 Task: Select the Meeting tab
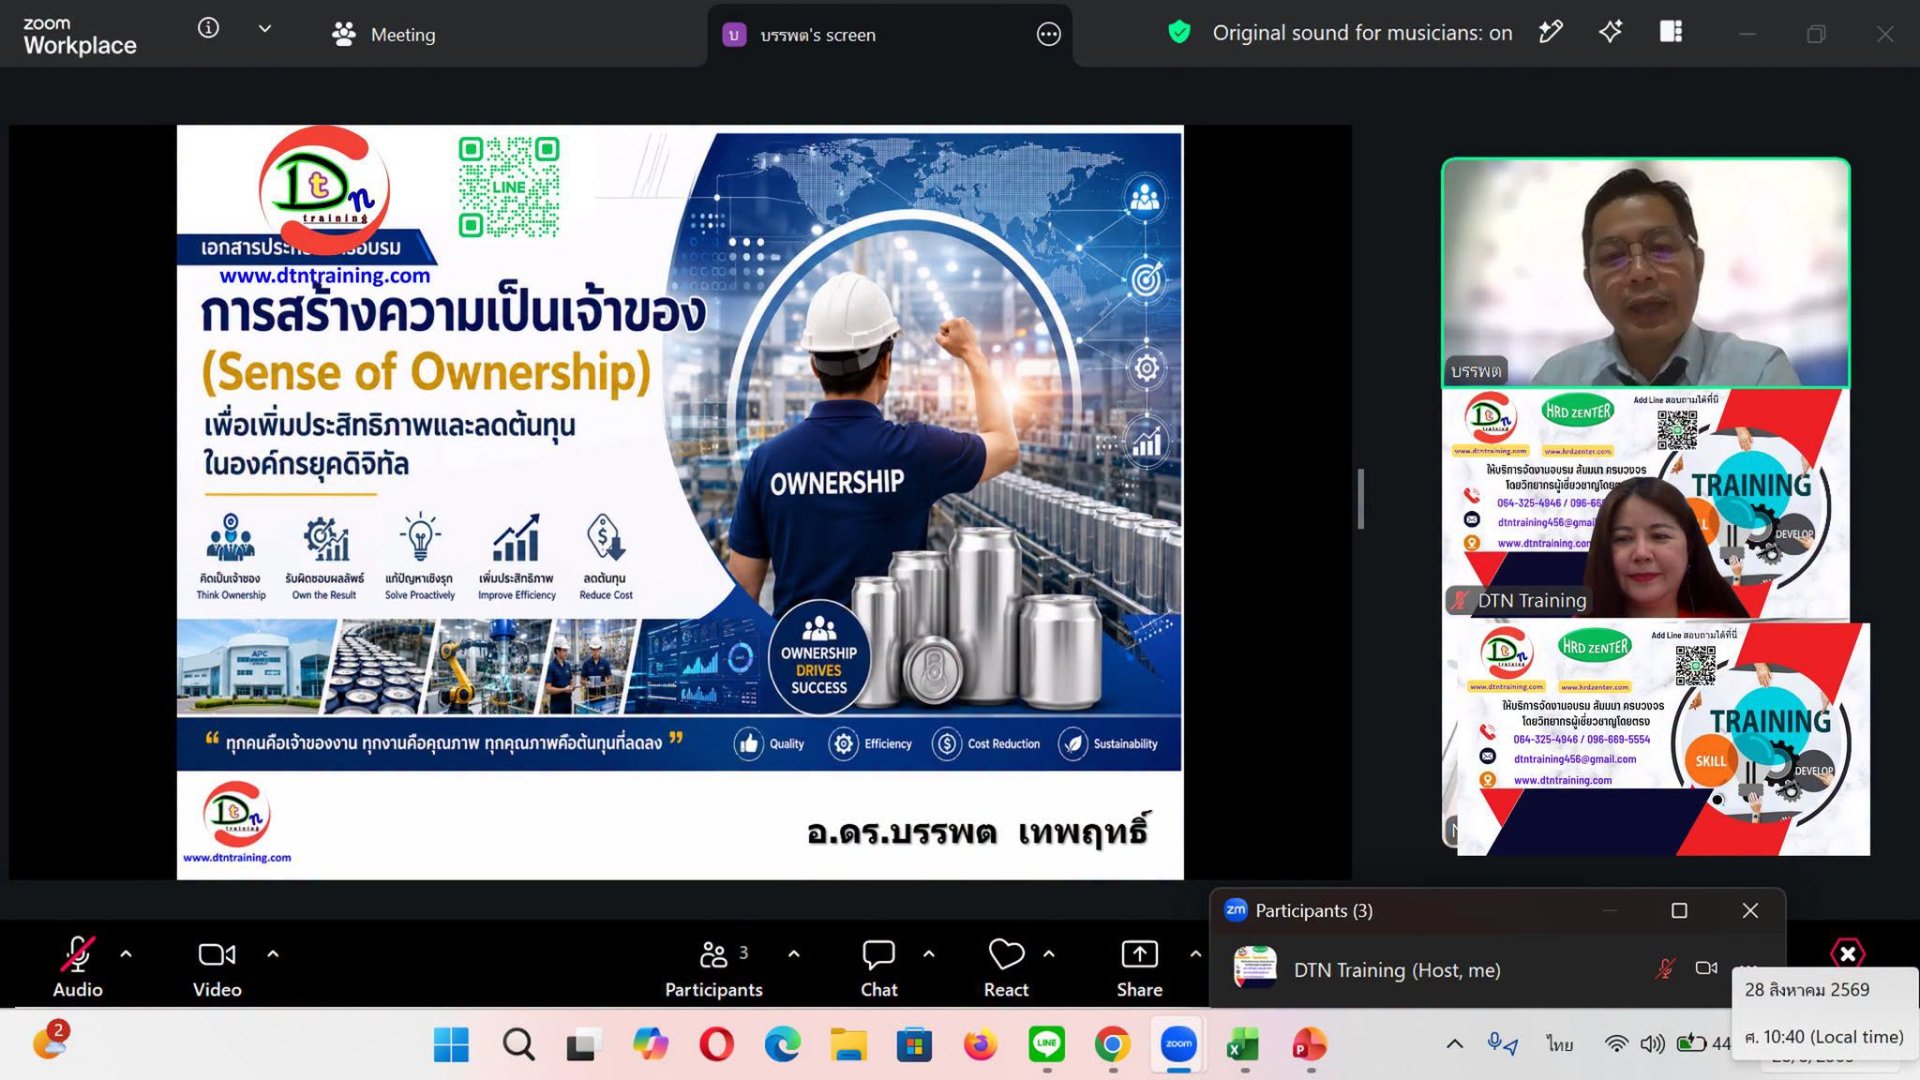pos(384,35)
